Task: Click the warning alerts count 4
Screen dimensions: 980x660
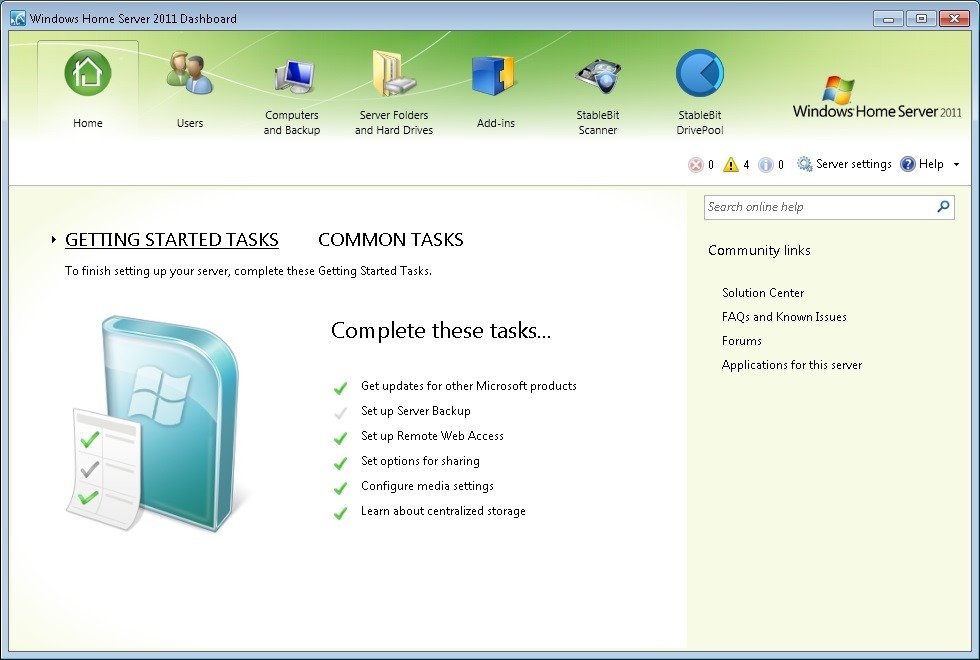Action: (746, 165)
